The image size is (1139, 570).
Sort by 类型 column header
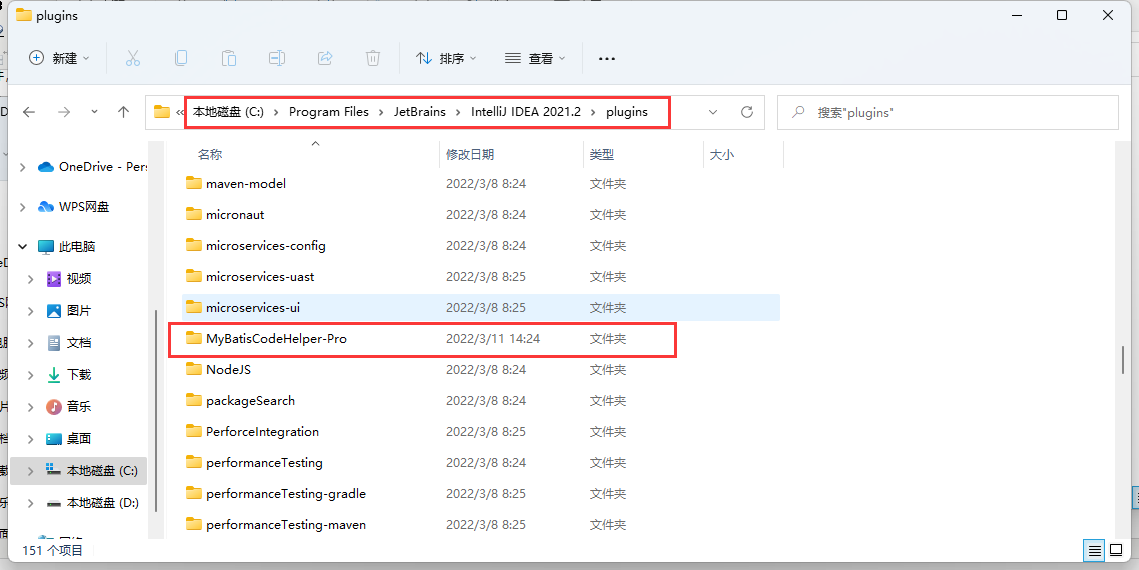pyautogui.click(x=602, y=155)
